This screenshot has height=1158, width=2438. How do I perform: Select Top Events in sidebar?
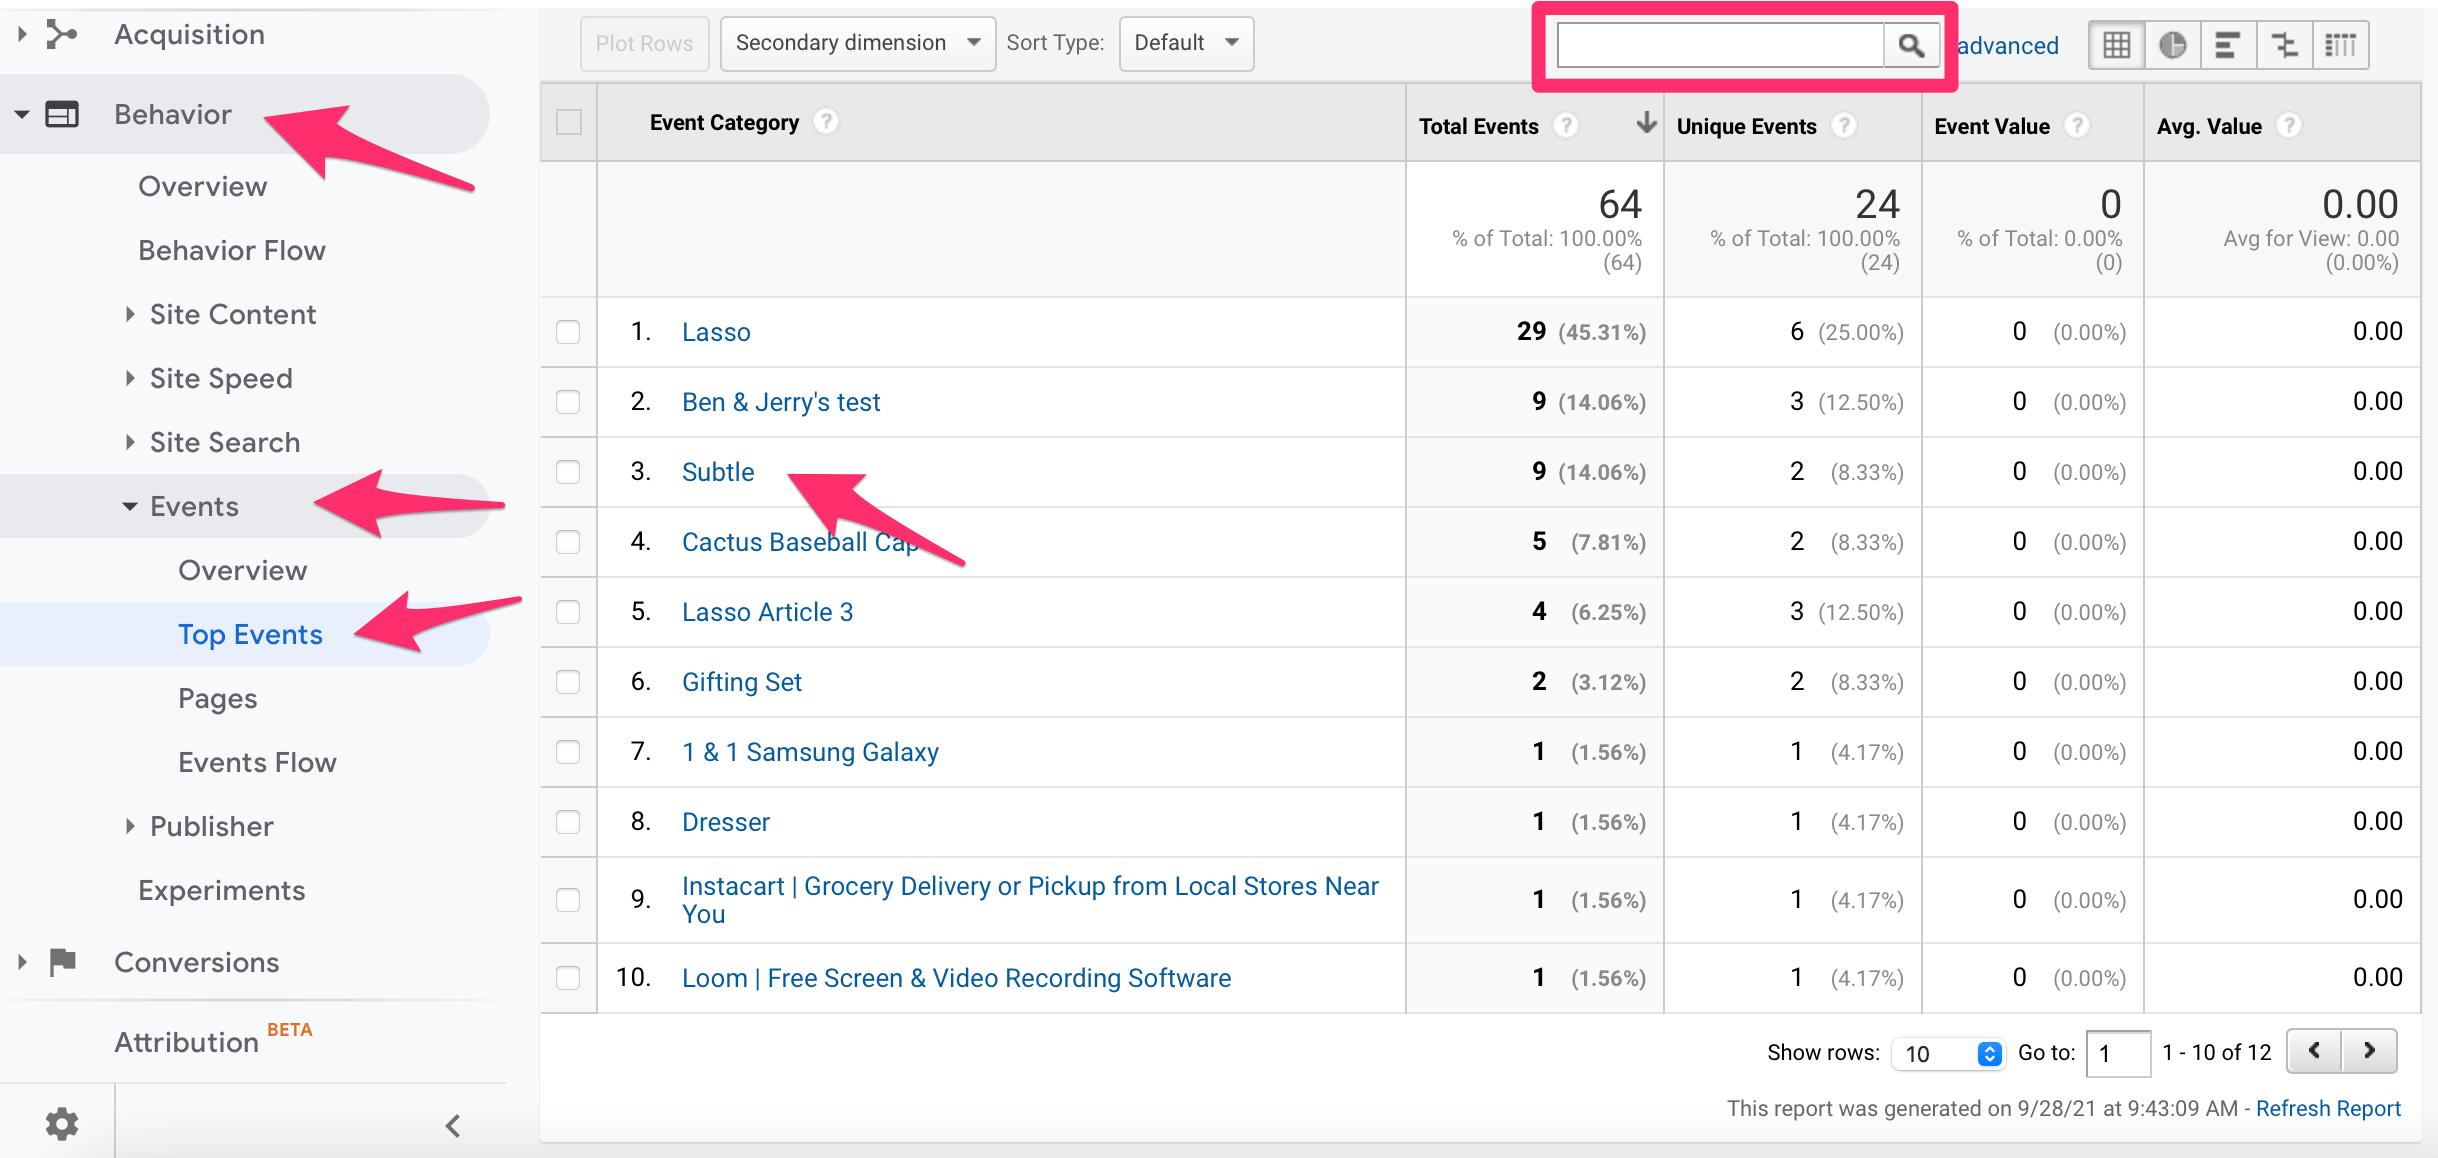coord(251,634)
